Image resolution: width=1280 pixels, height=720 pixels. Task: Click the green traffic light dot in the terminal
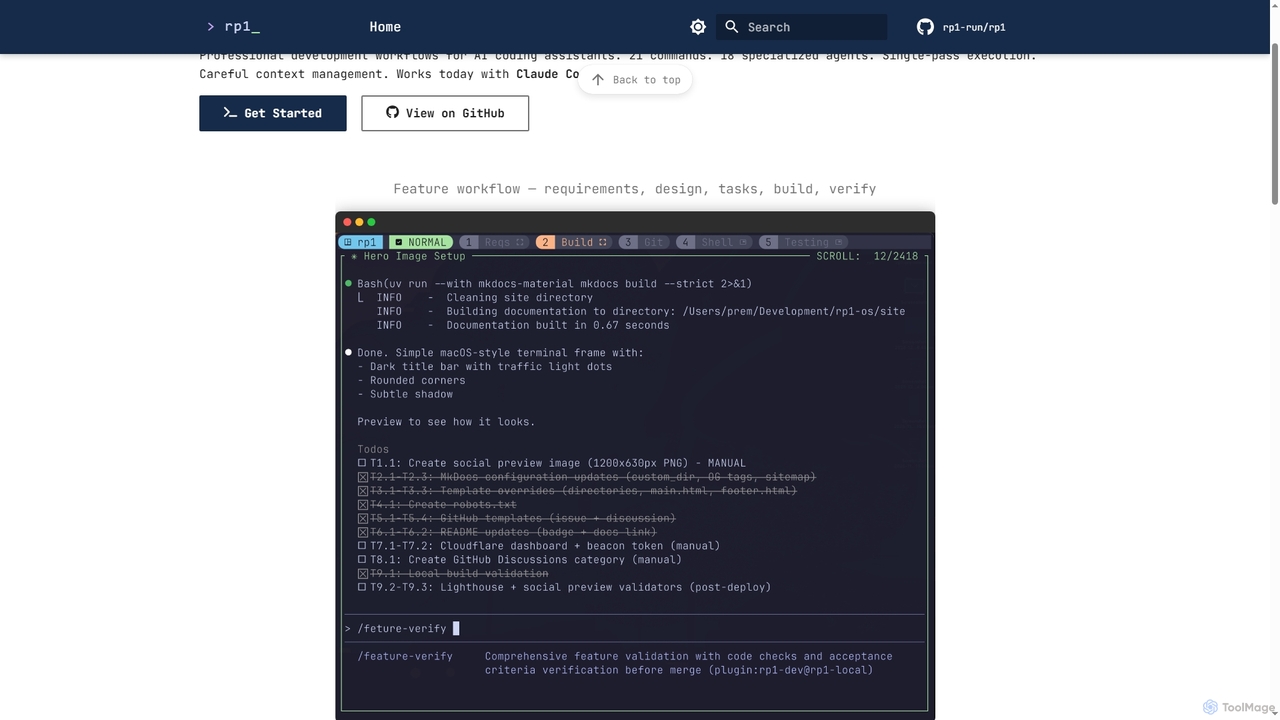(x=371, y=222)
